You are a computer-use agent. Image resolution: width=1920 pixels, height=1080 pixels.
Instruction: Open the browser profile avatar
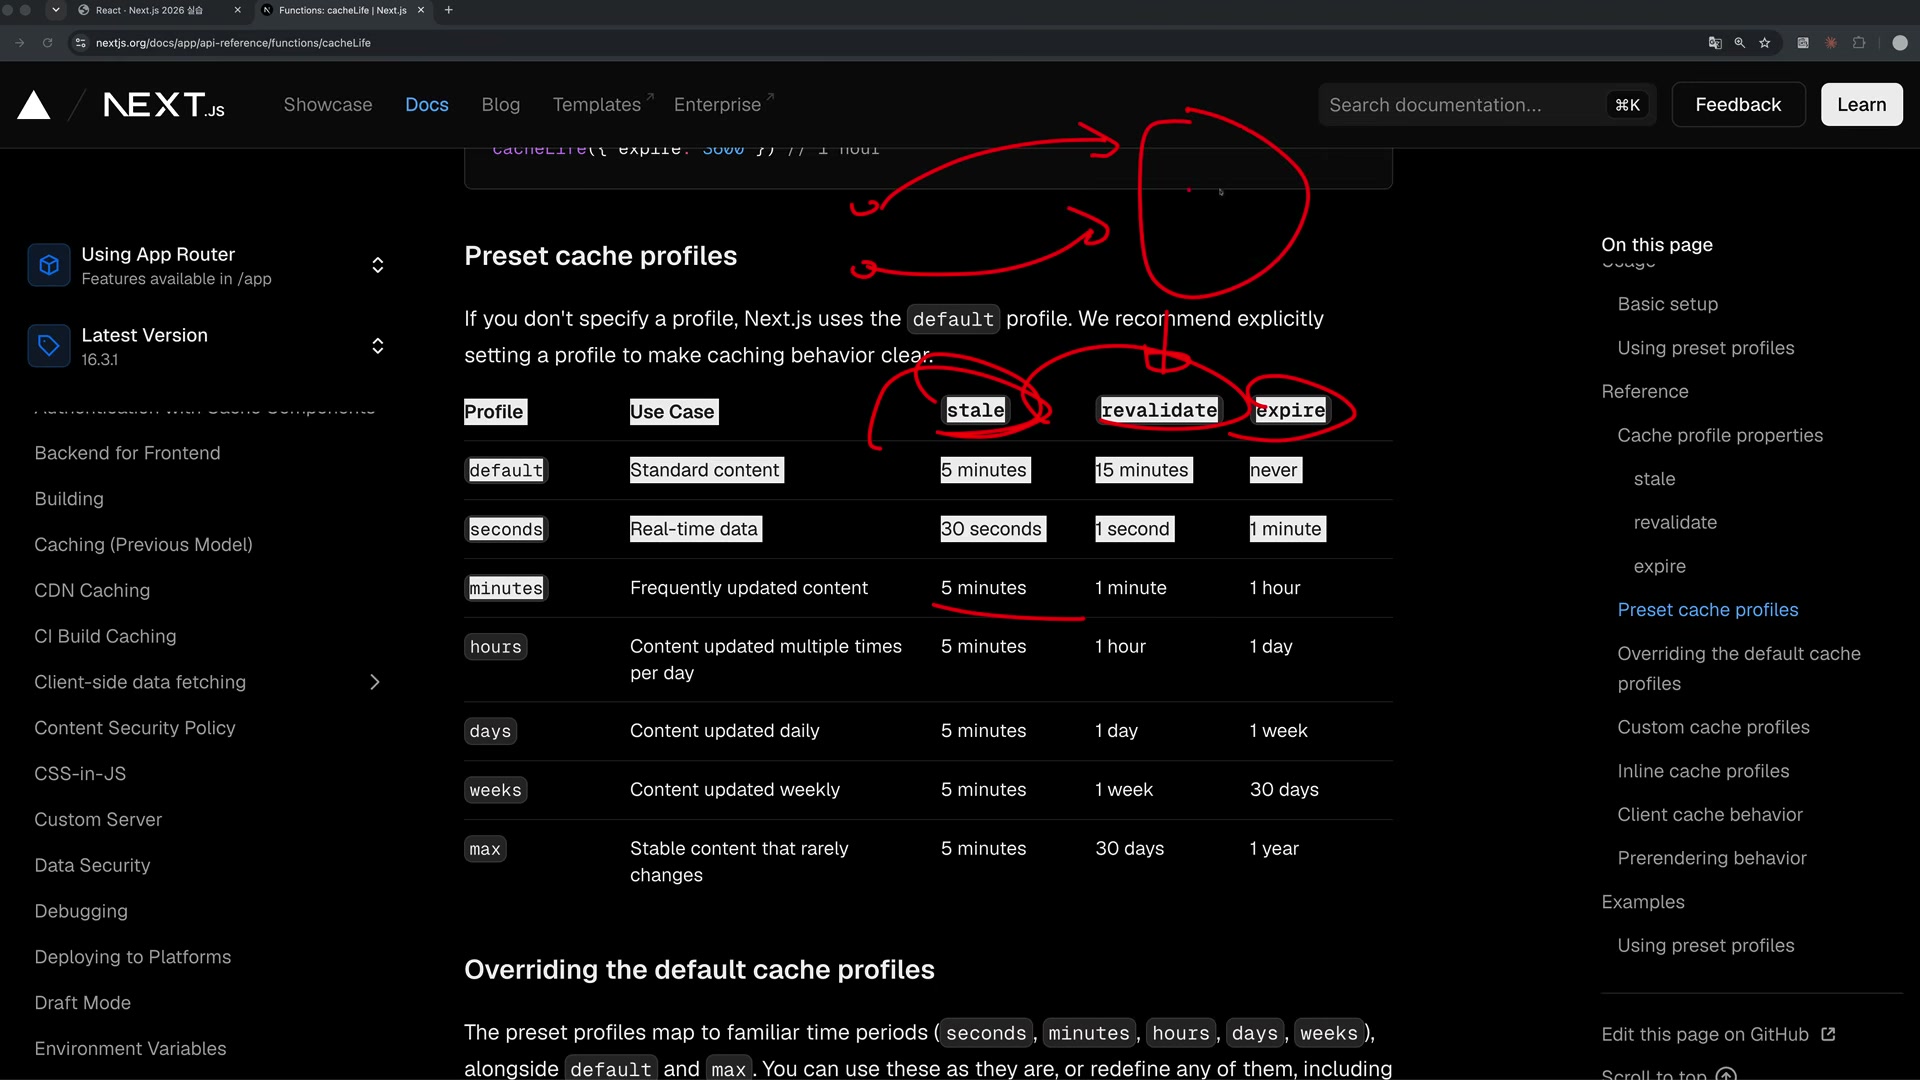[1900, 43]
